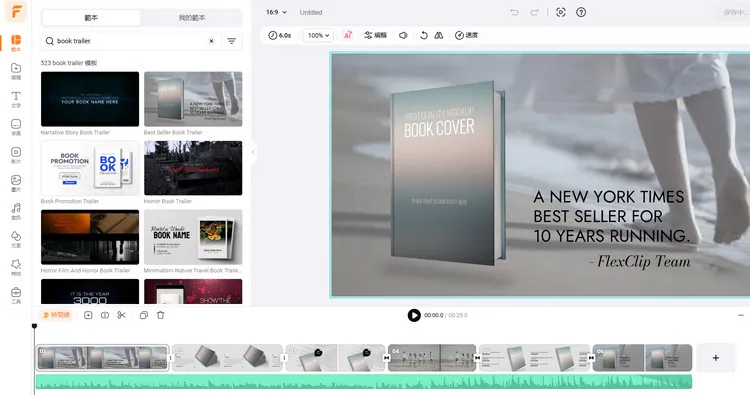The image size is (750, 395).
Task: Select the Horror Book Trailer template thumbnail
Action: (193, 168)
